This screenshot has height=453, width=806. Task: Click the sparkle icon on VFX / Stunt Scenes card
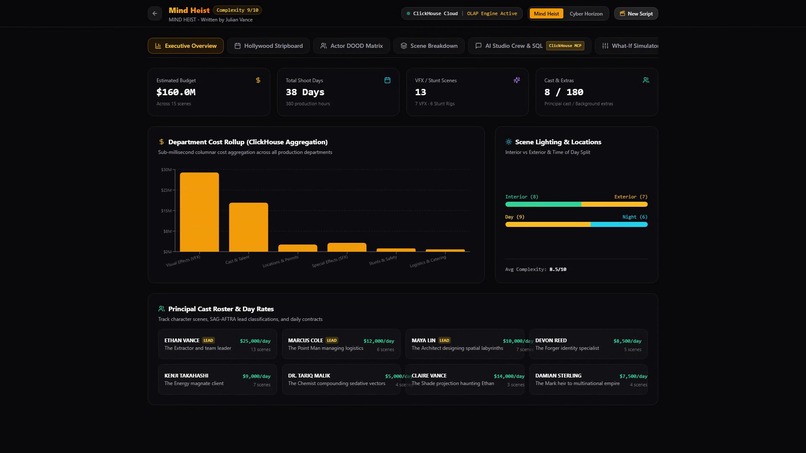pos(517,80)
